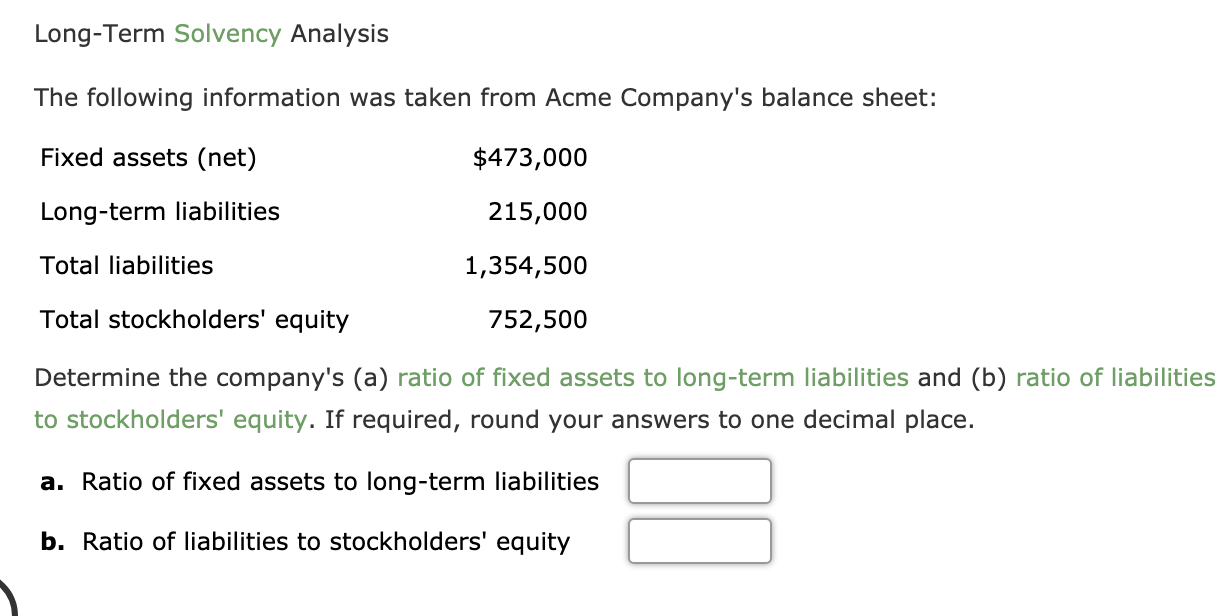The image size is (1222, 616).
Task: Click the 752,500 stockholders' equity value
Action: point(538,320)
